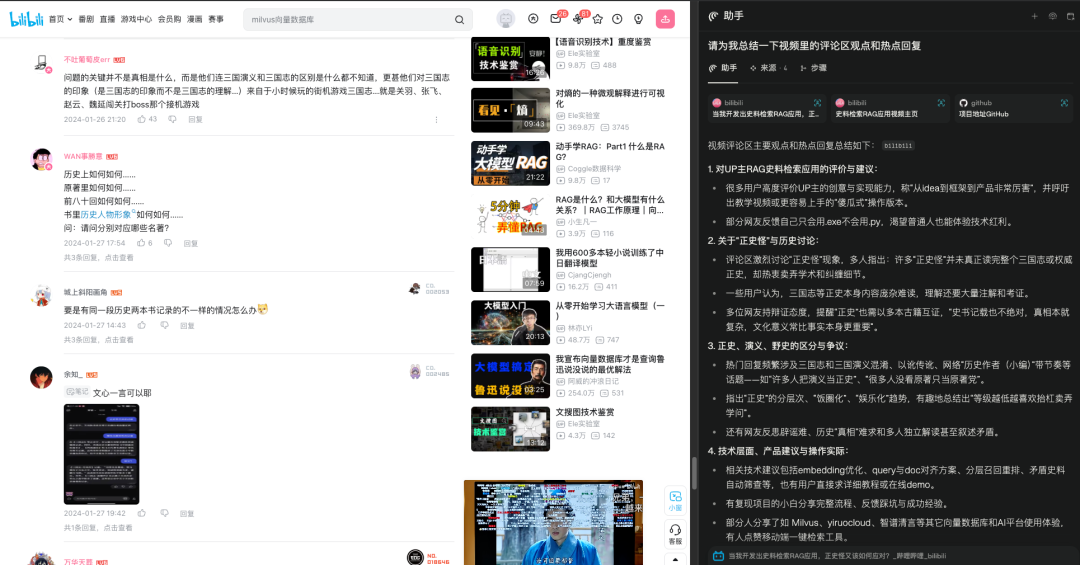This screenshot has width=1080, height=565.
Task: Expand 3 replies under WAN事勝意 comment
Action: [98, 258]
